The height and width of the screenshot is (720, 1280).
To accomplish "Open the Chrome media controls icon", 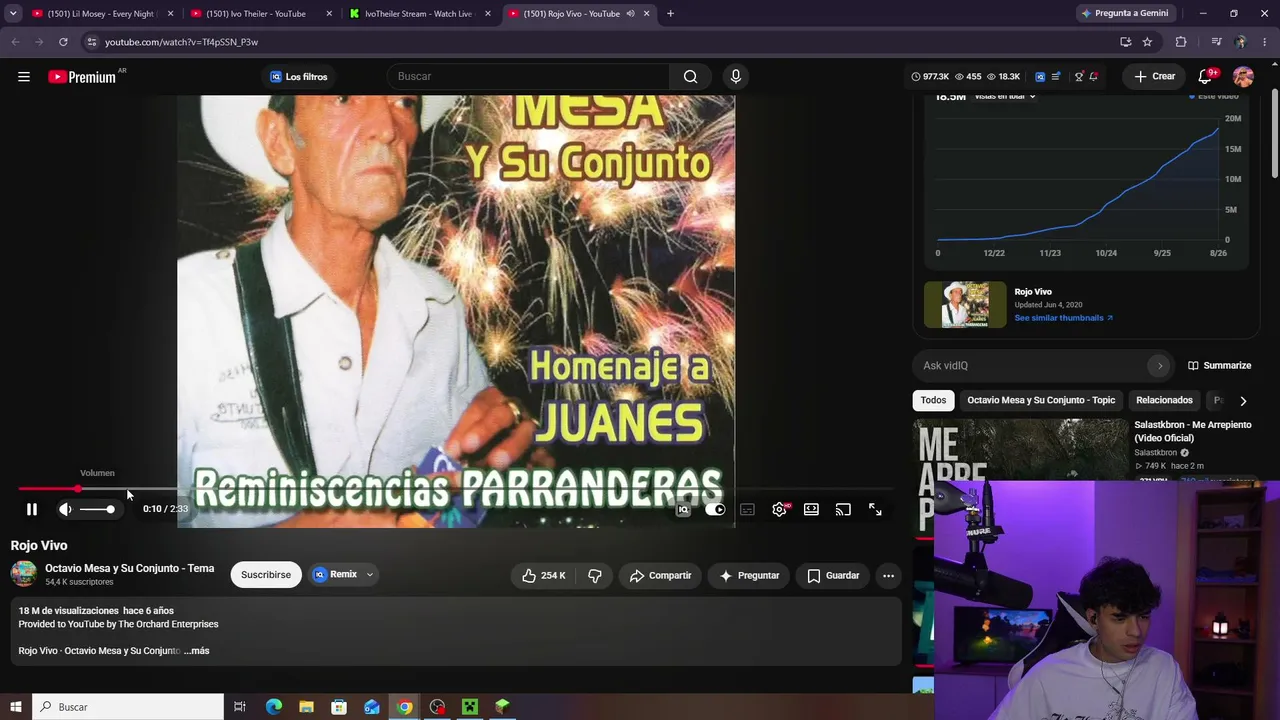I will click(1216, 42).
